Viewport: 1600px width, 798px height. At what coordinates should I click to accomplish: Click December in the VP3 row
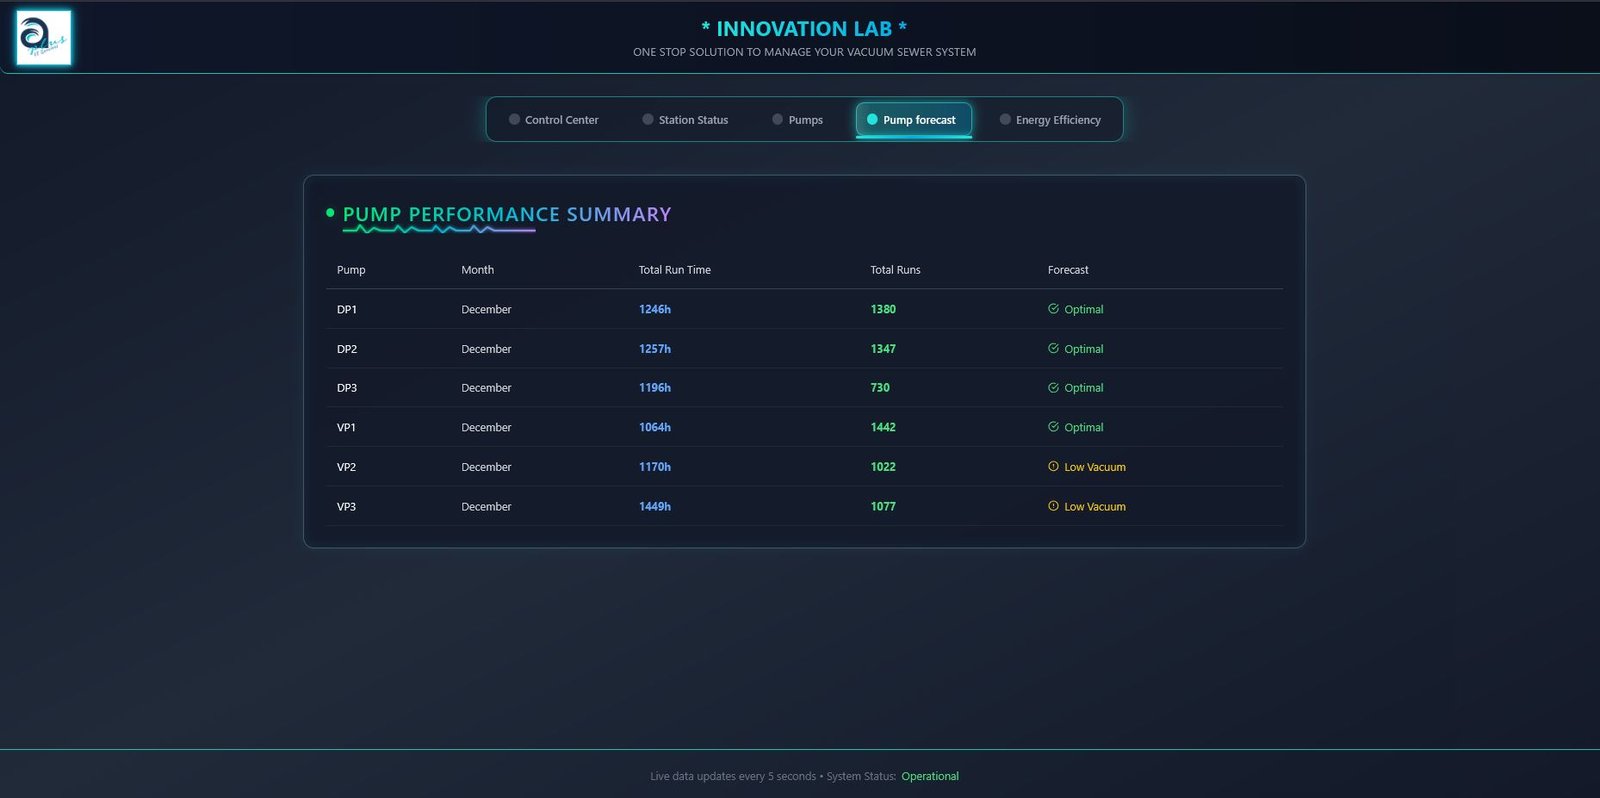click(486, 507)
